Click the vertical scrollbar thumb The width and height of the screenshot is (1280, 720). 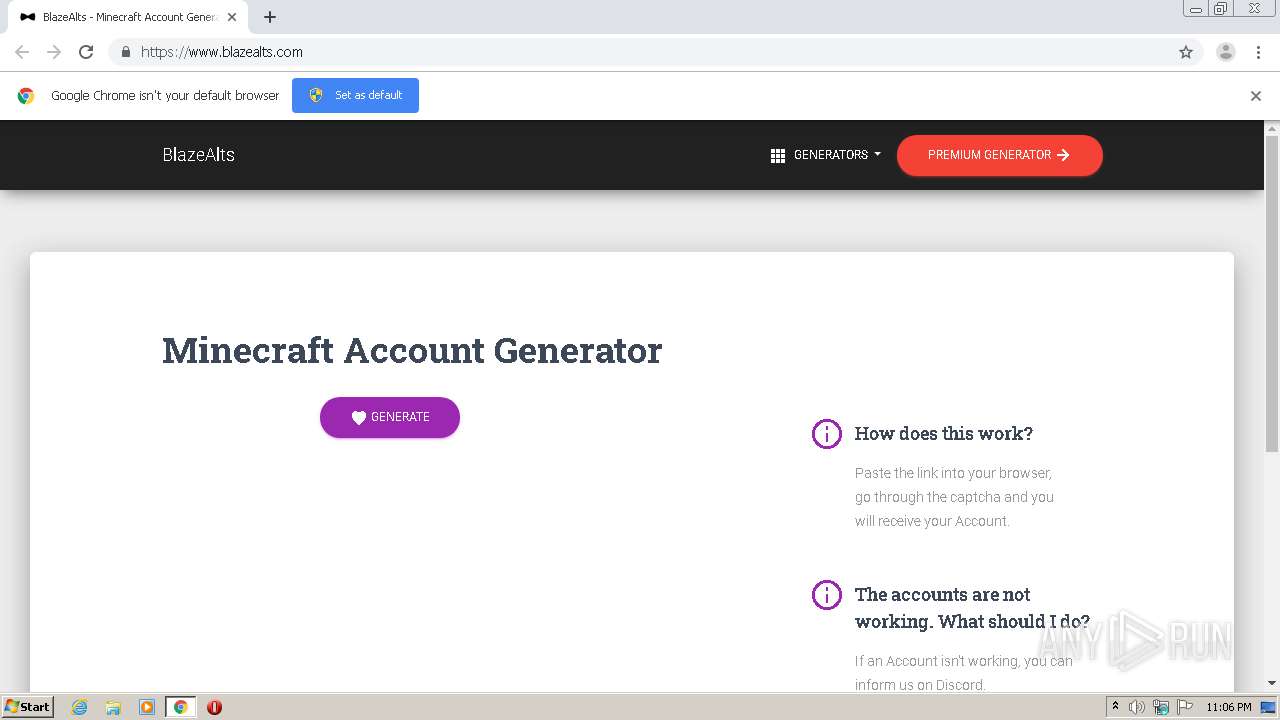click(1272, 293)
